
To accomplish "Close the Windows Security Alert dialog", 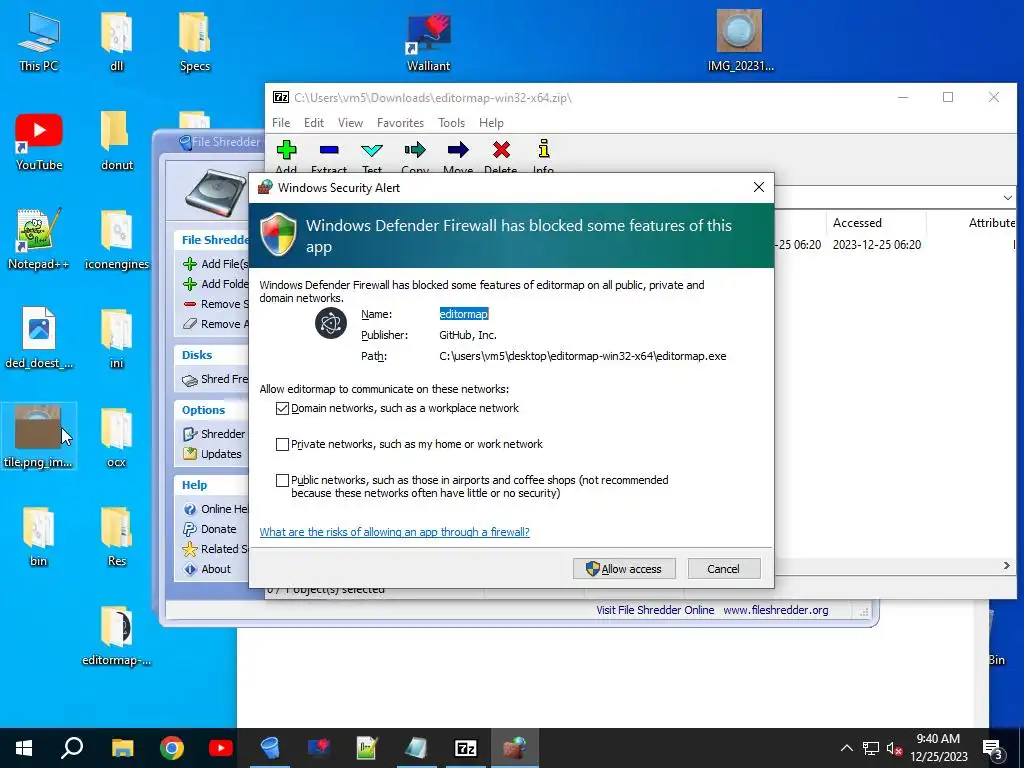I will pos(759,187).
